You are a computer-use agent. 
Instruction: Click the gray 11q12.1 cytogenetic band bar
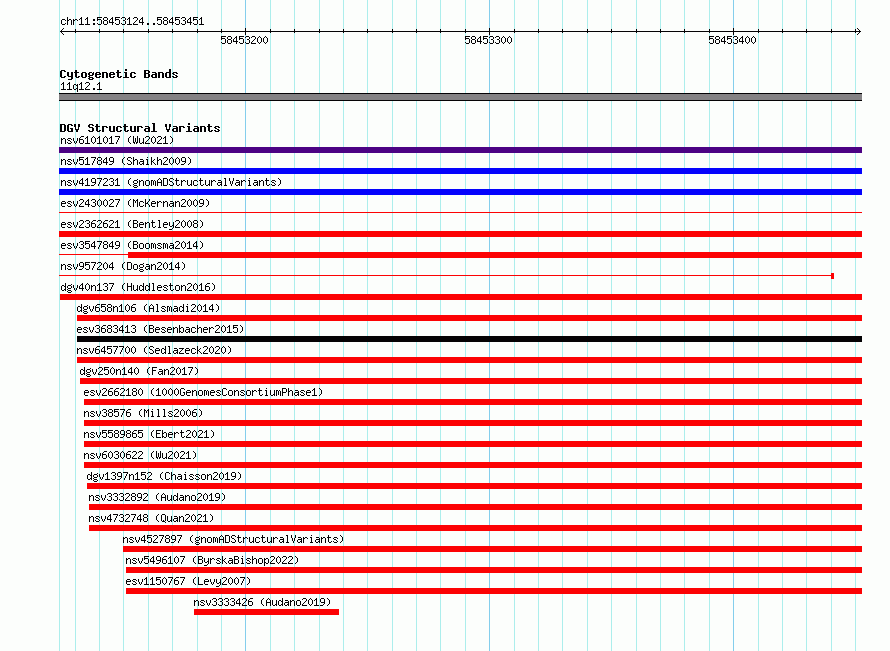[460, 97]
